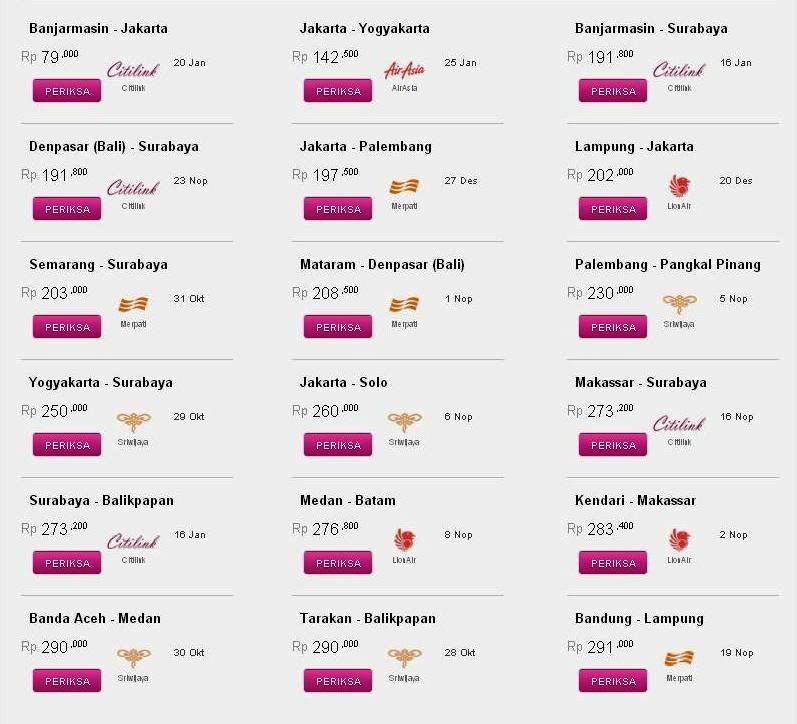Click PERIKSA for the Jakarta - Yogyakarta flight
This screenshot has width=797, height=724.
pyautogui.click(x=338, y=91)
